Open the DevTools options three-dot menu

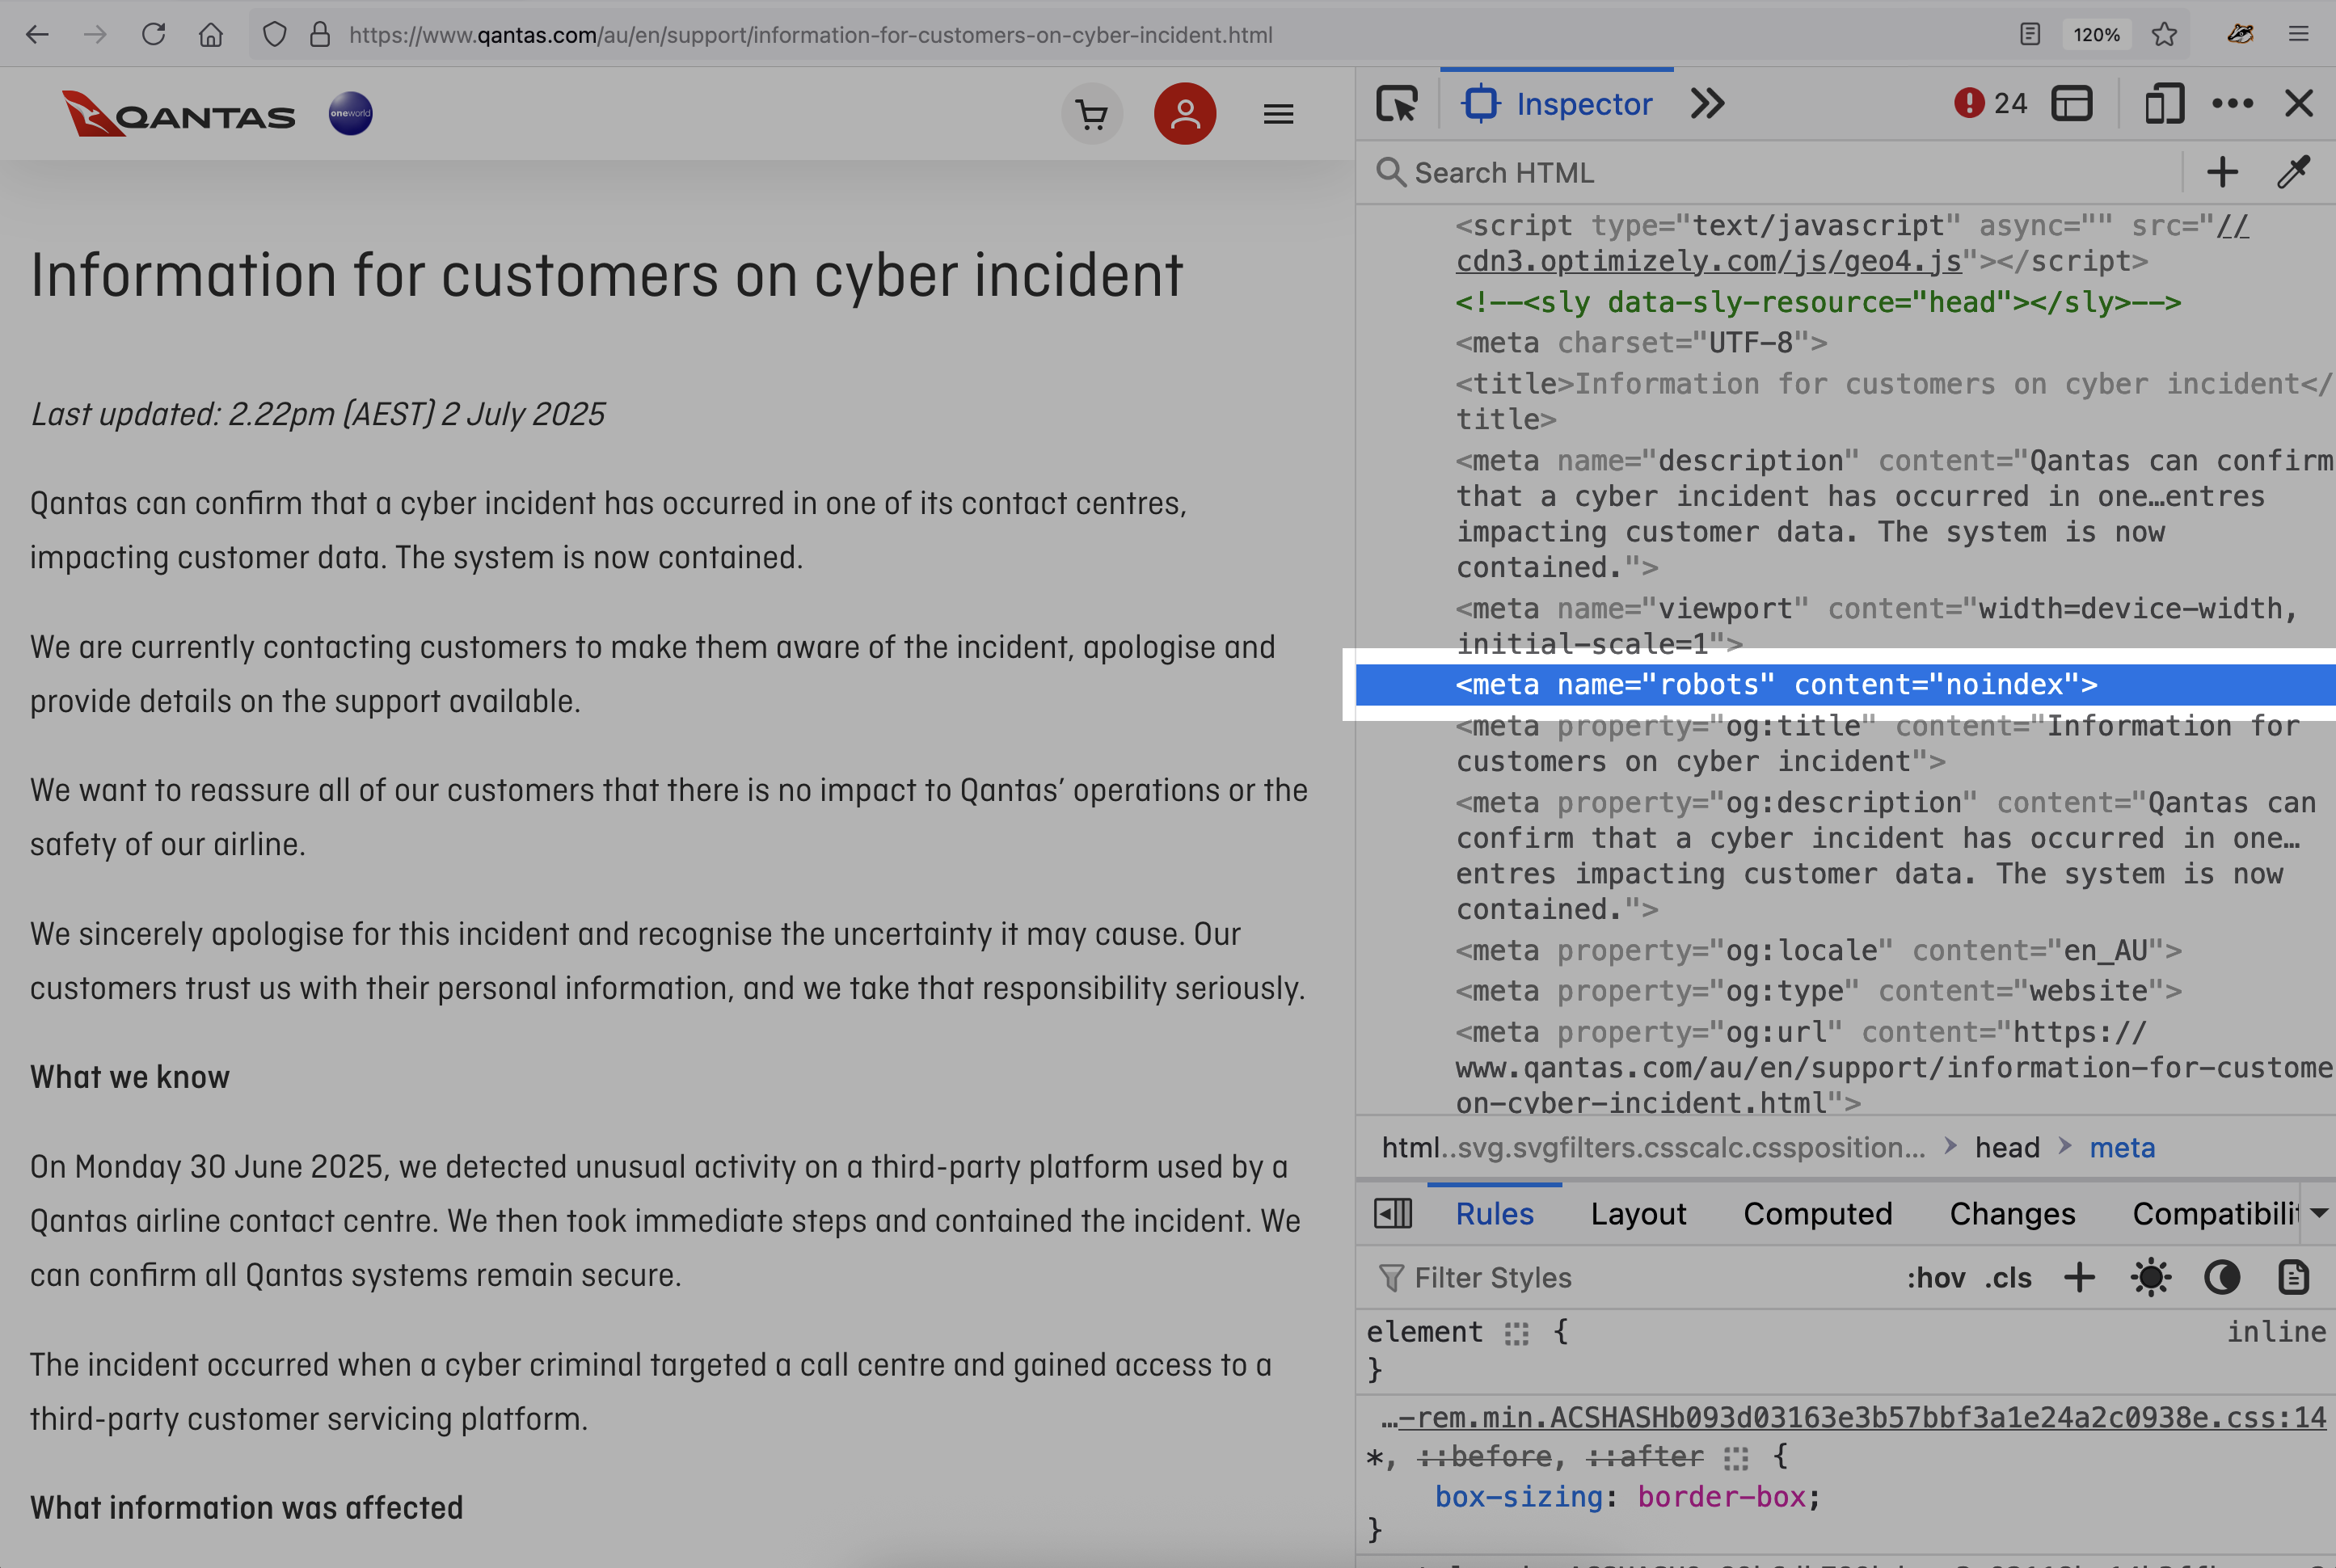(x=2233, y=104)
